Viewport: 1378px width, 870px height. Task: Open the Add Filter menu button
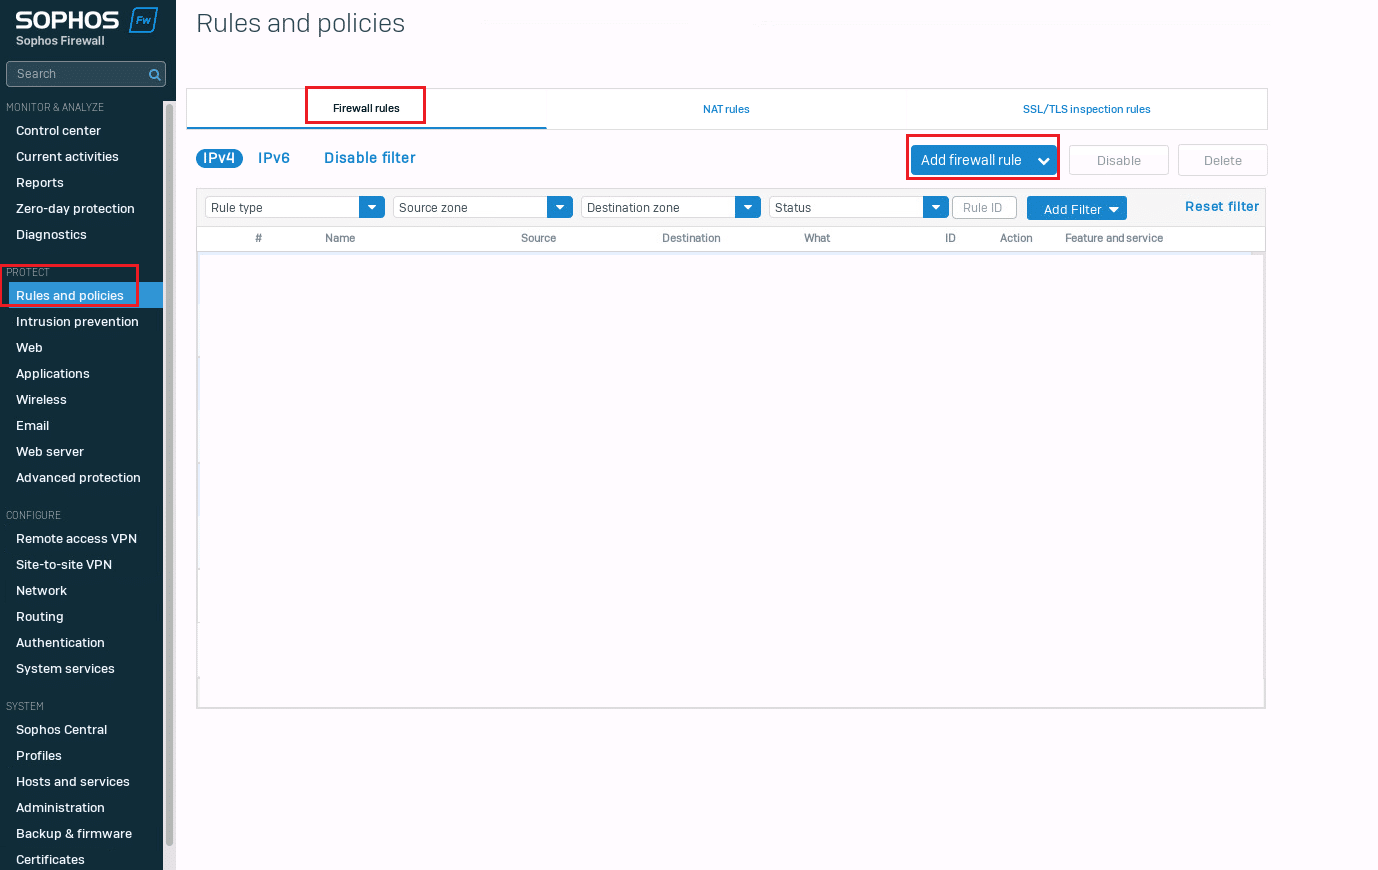pos(1076,209)
